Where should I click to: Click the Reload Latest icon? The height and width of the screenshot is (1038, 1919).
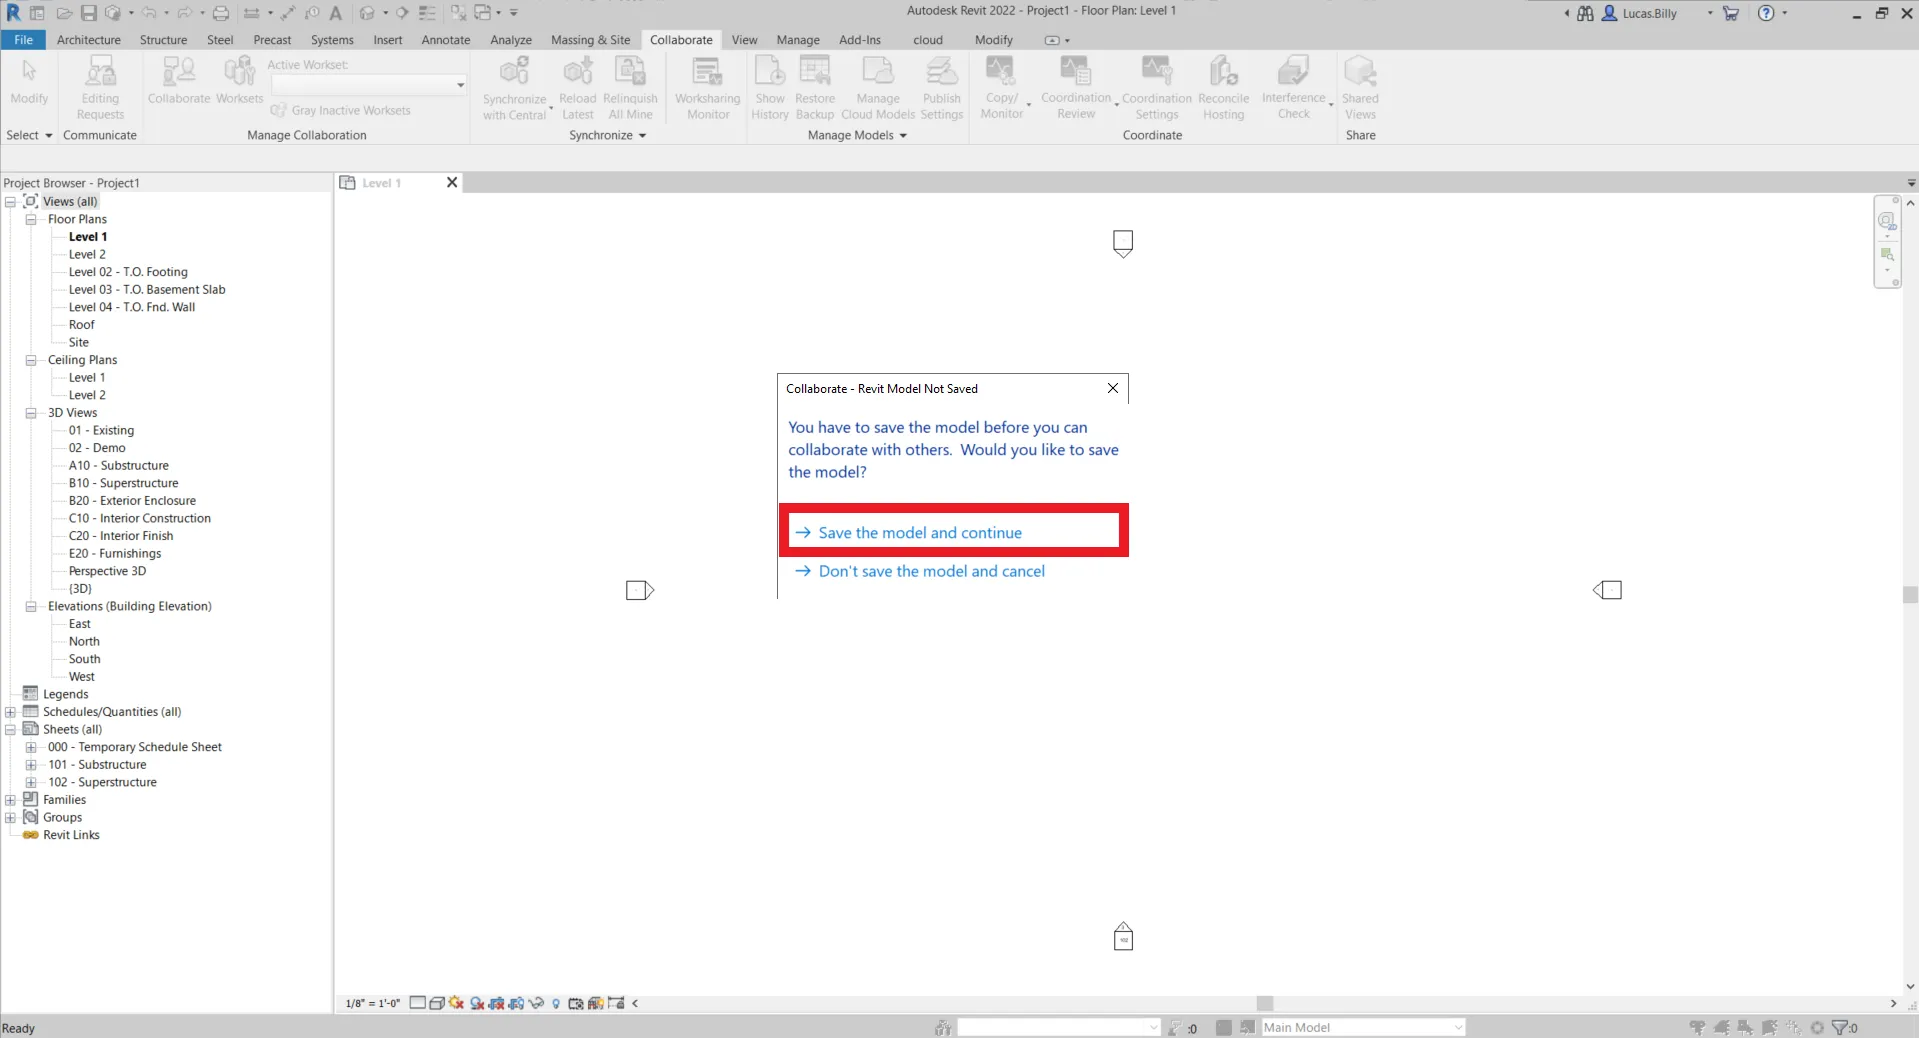pos(578,72)
